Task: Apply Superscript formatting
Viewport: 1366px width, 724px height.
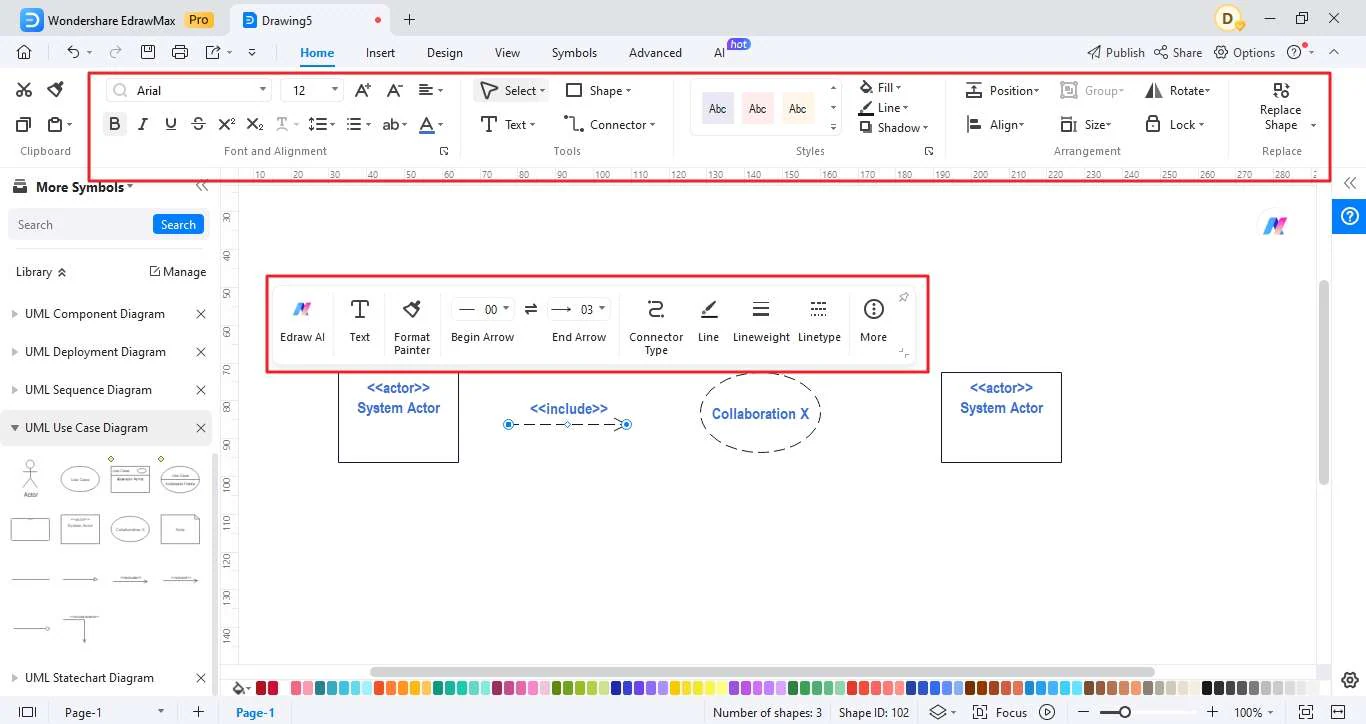Action: (227, 124)
